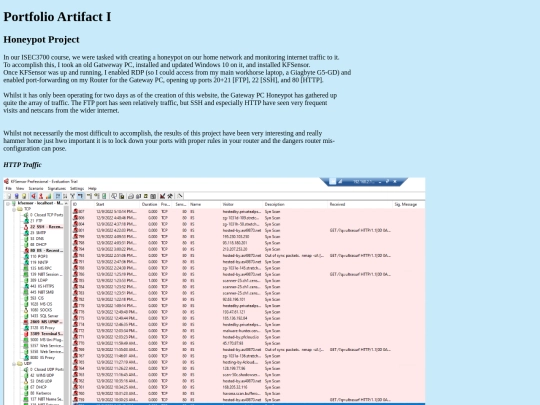Viewport: 540px width, 405px height.
Task: Select the top 'Out of sync packets' event row
Action: point(248,256)
